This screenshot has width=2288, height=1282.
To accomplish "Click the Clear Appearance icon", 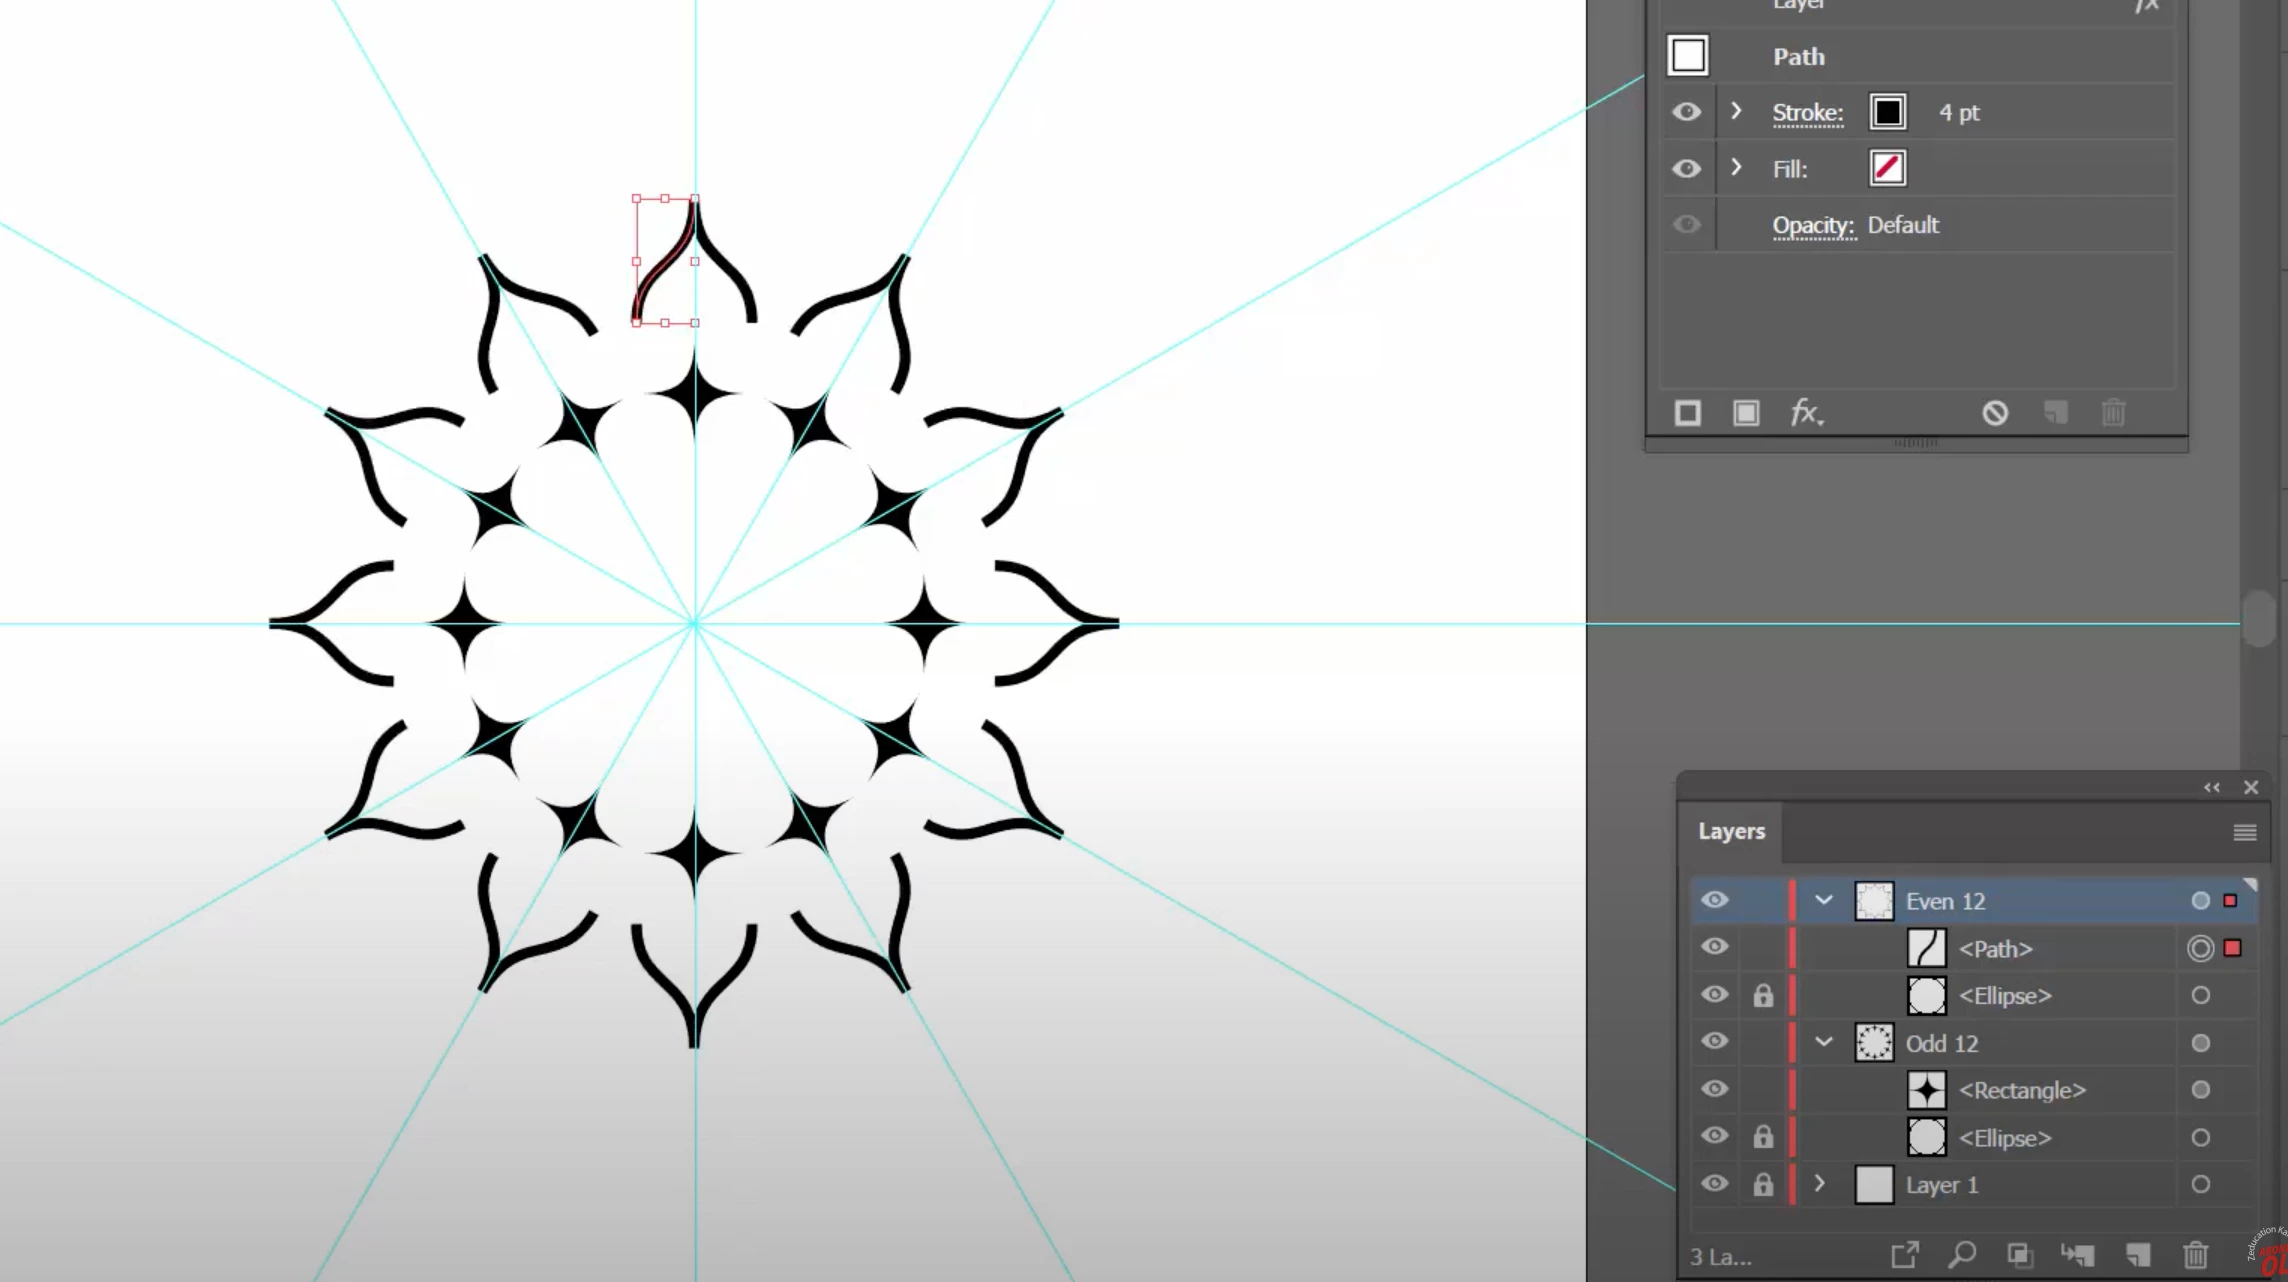I will 1995,413.
